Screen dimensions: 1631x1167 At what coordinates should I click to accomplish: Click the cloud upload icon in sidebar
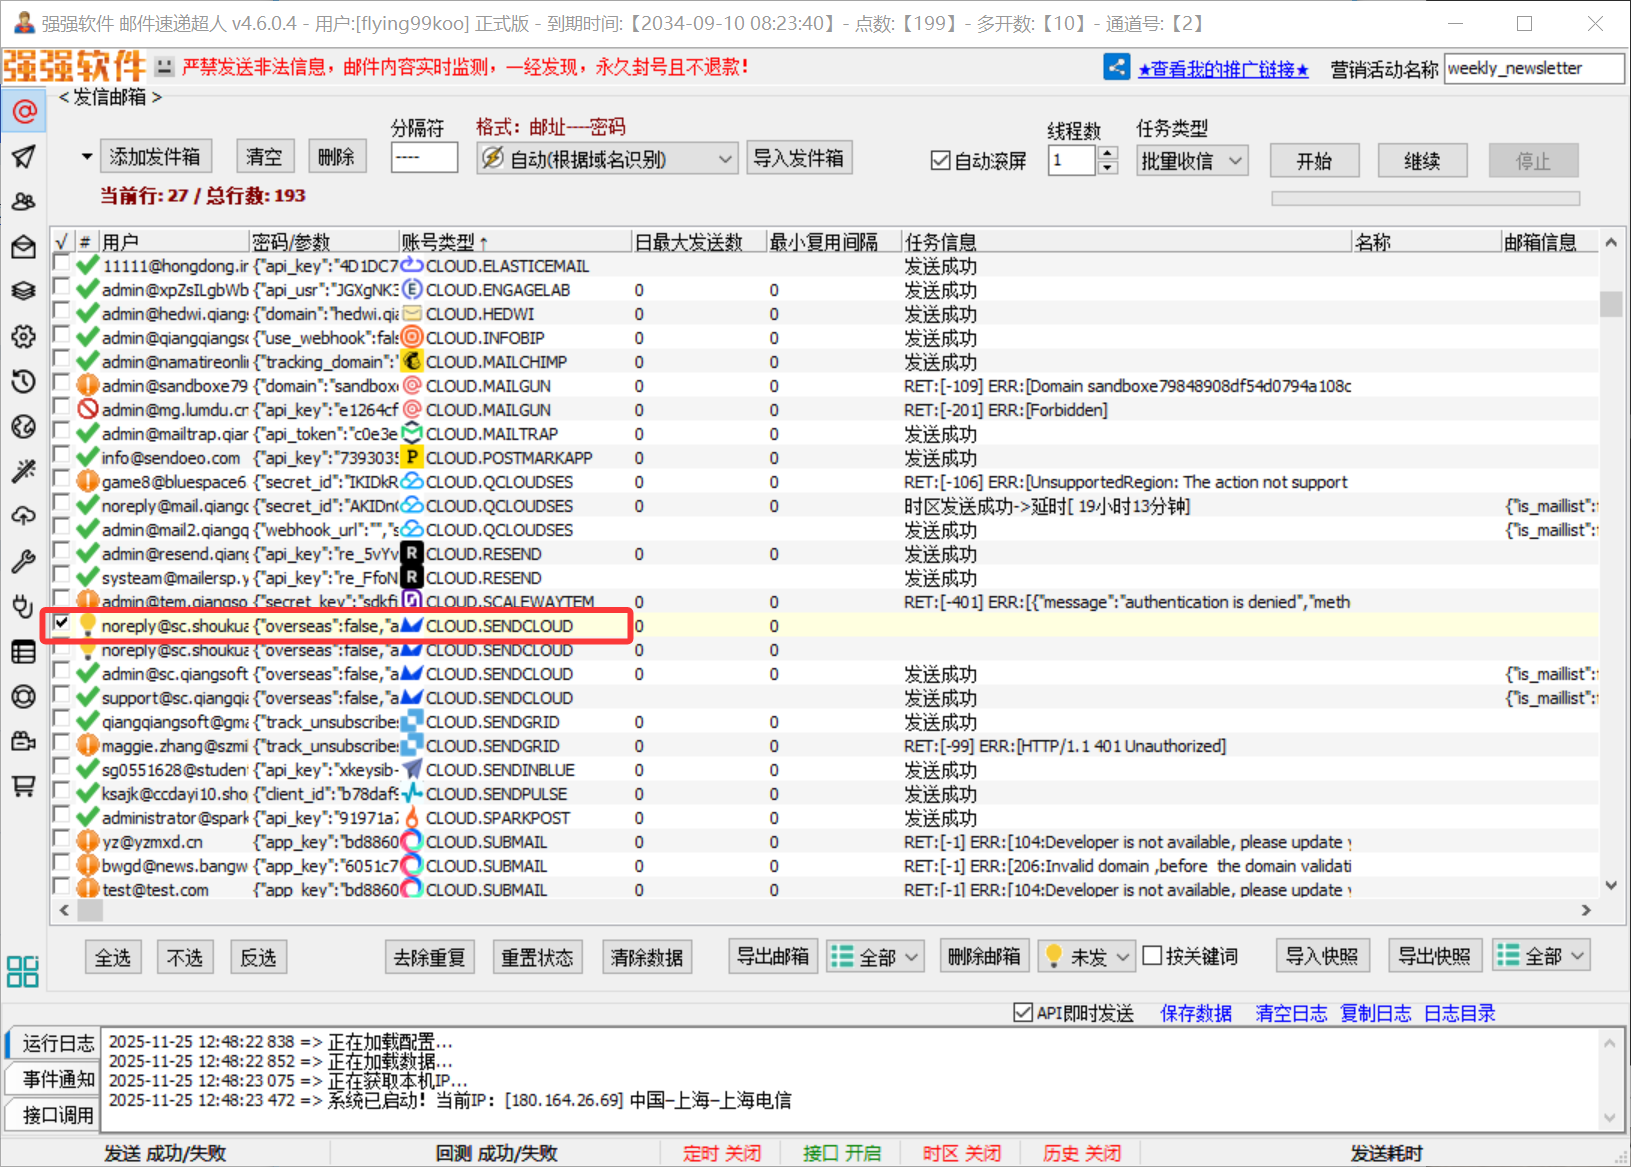24,517
